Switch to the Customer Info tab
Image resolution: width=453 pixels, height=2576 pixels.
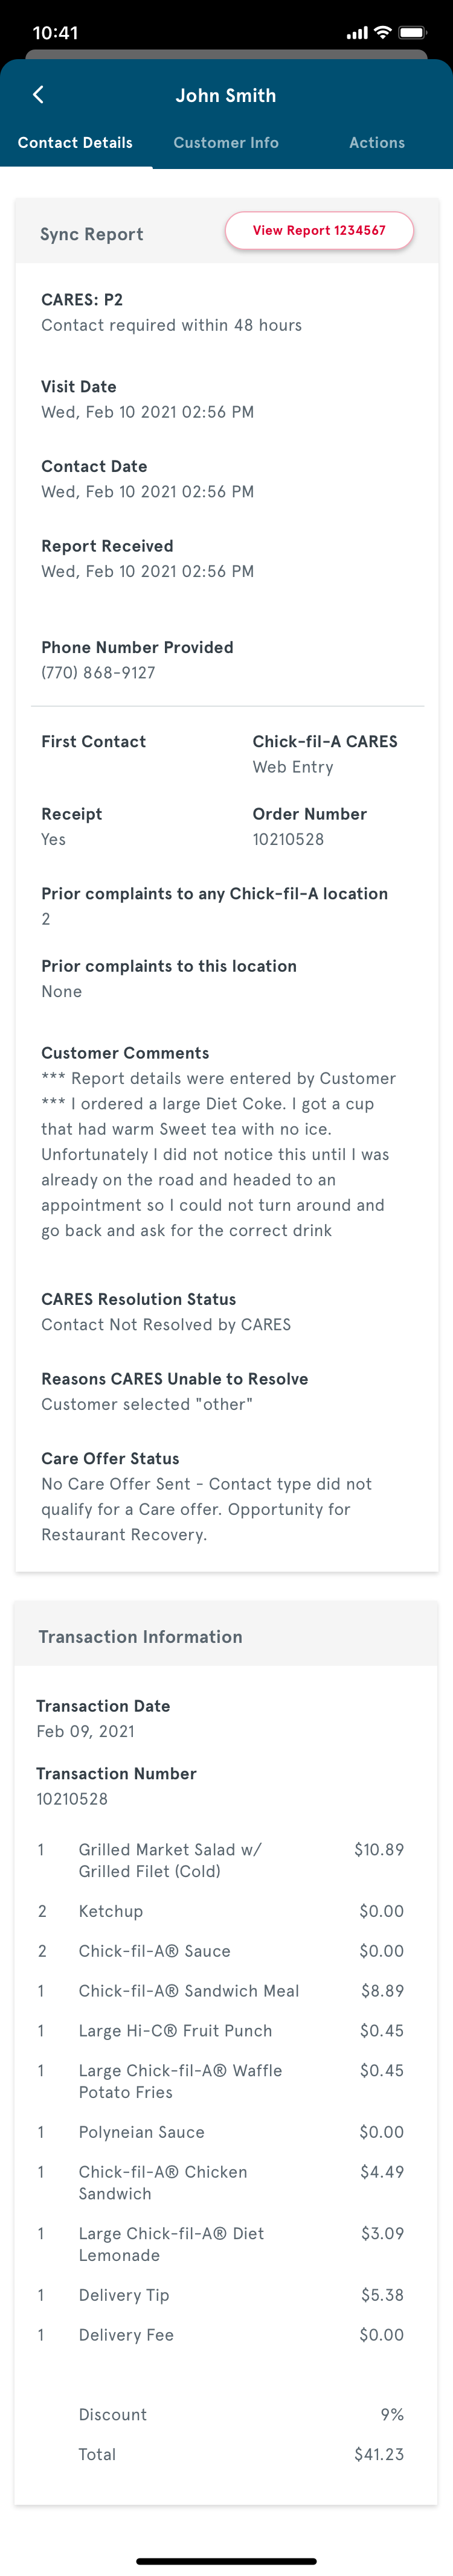coord(226,143)
